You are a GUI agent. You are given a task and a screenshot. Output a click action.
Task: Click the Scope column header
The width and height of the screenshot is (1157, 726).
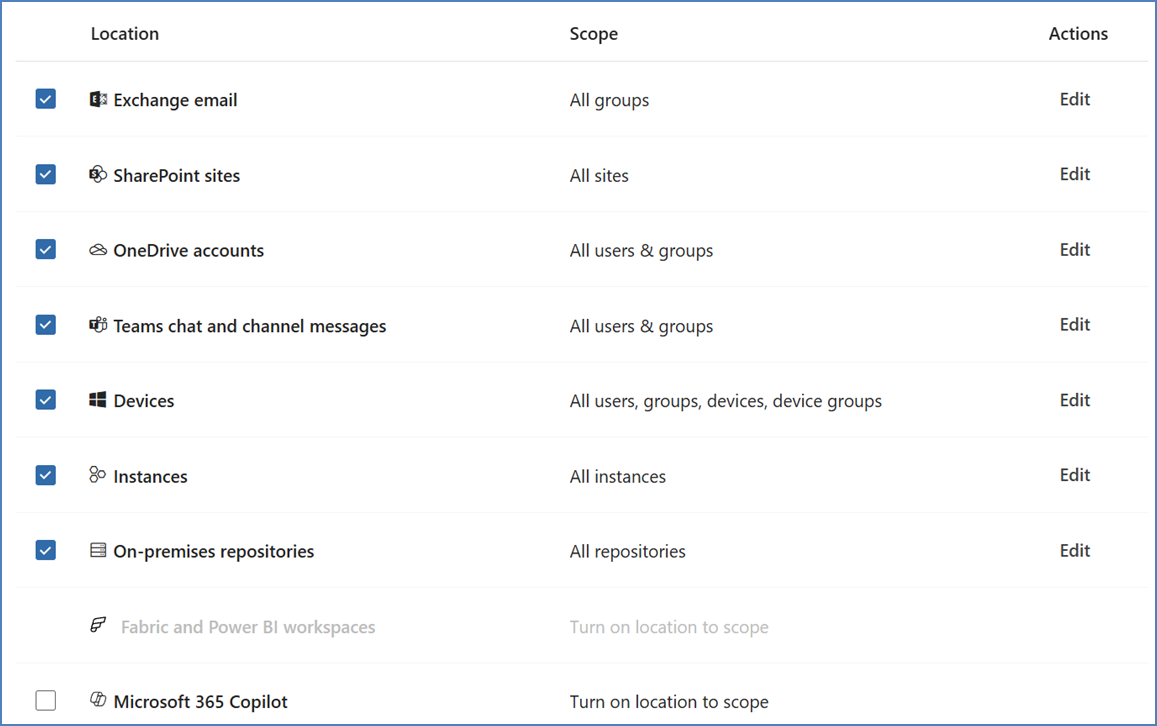tap(594, 34)
